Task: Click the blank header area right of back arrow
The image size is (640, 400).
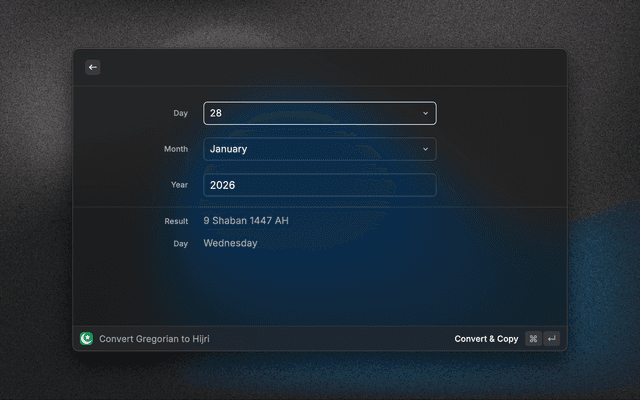Action: click(330, 68)
